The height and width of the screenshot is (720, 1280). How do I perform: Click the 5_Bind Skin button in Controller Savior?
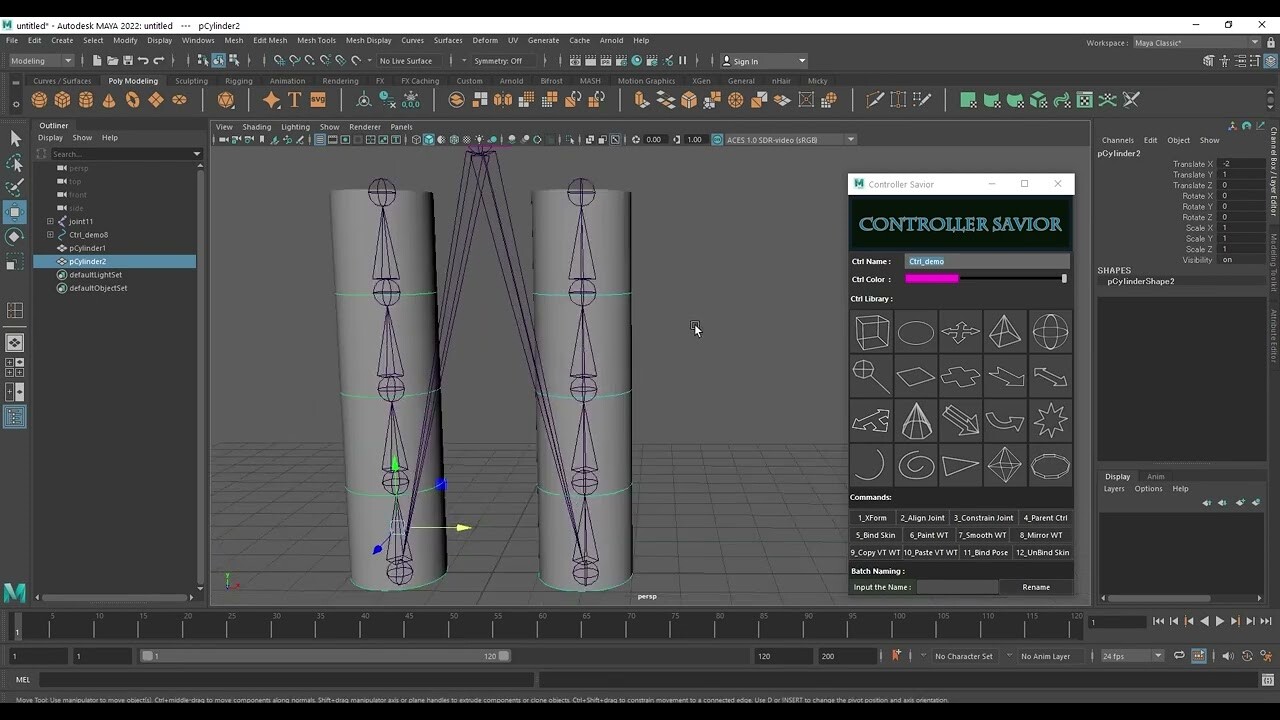(x=874, y=535)
